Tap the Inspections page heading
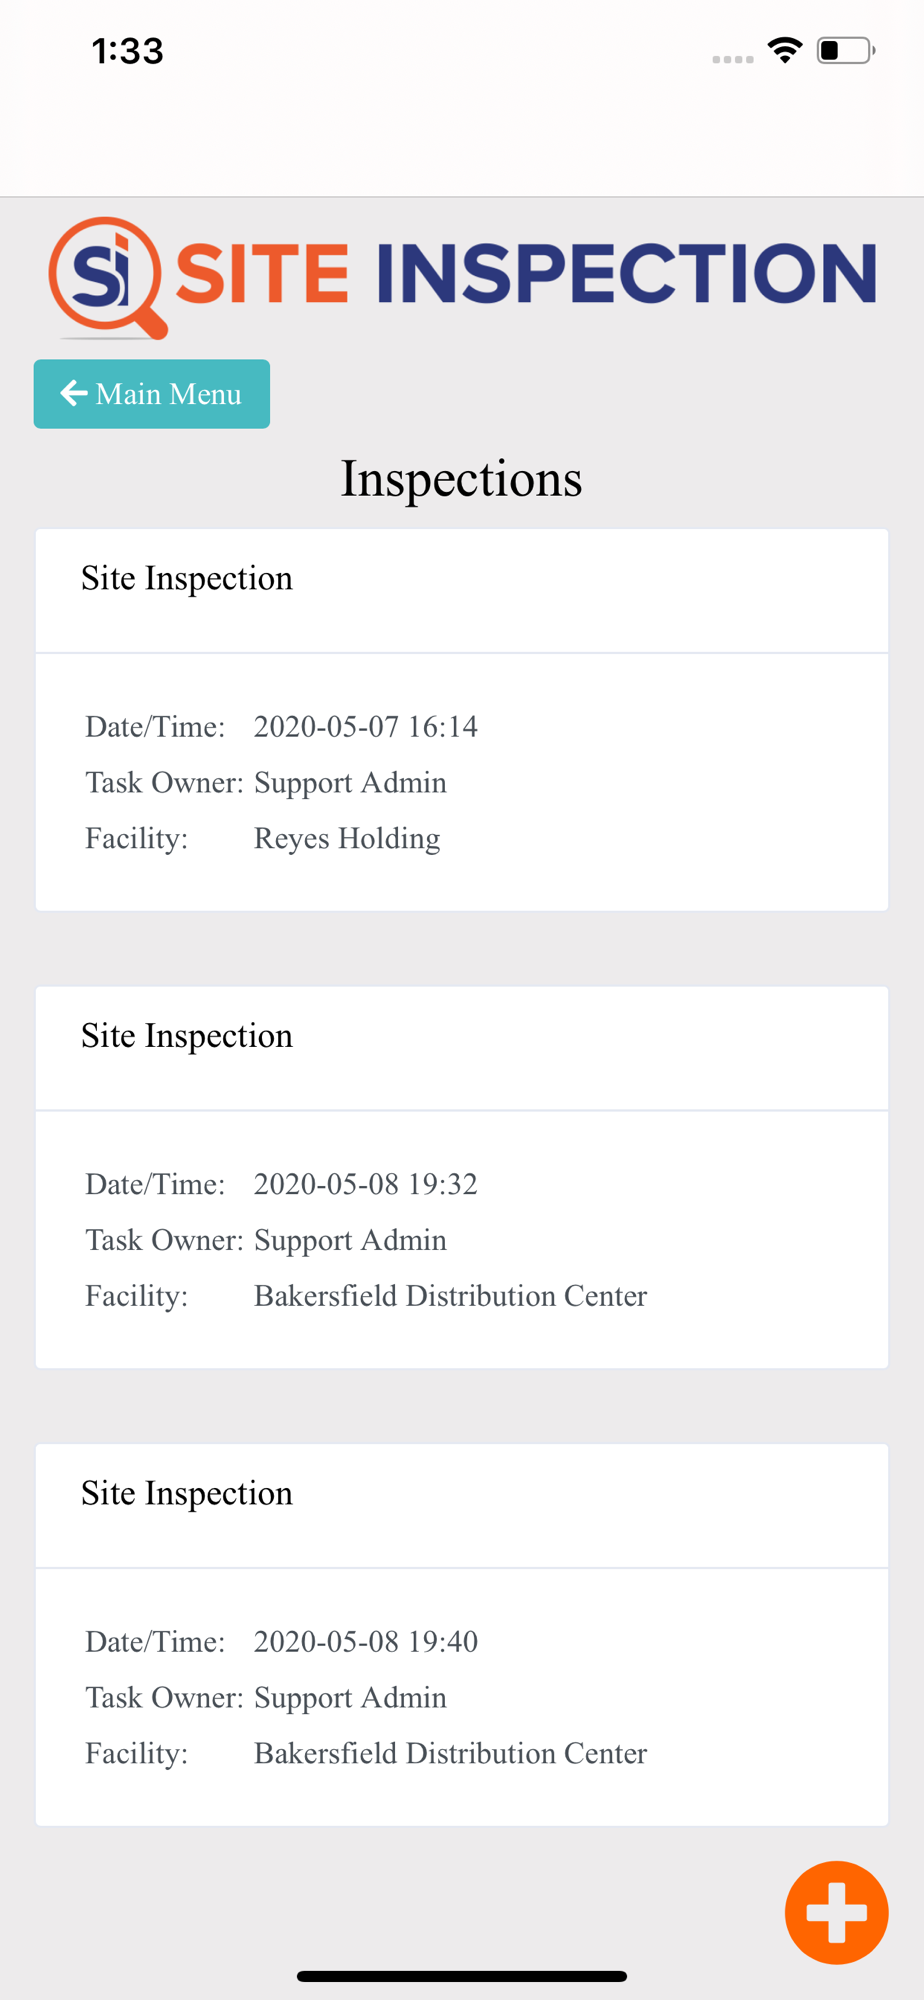924x2000 pixels. (461, 478)
